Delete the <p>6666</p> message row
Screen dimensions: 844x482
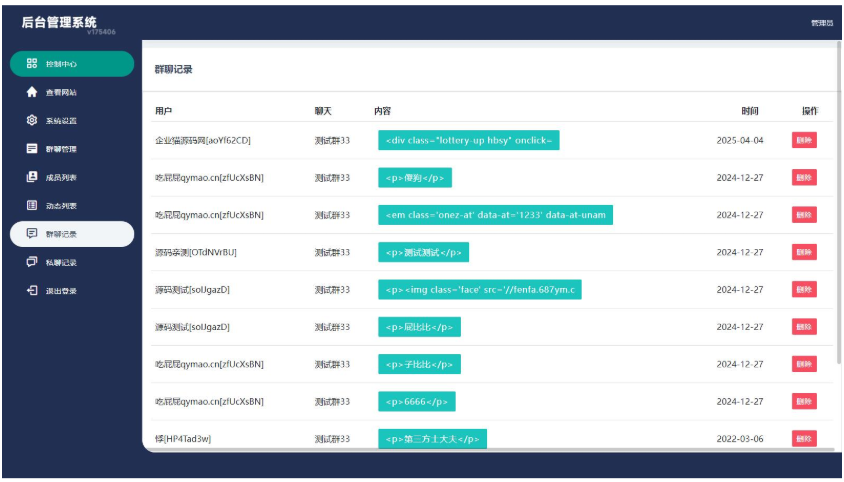click(804, 402)
